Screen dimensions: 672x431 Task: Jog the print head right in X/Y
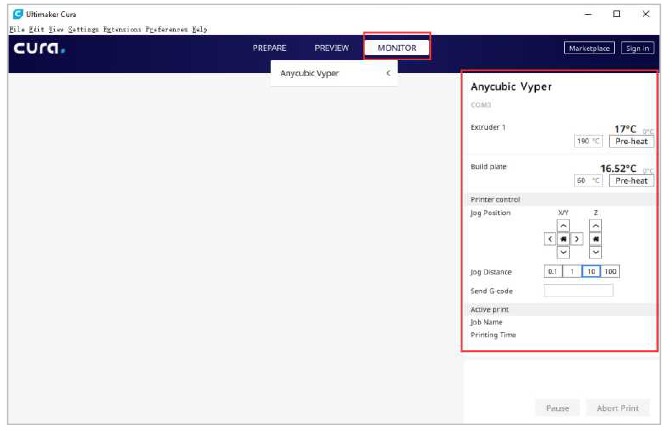[577, 239]
